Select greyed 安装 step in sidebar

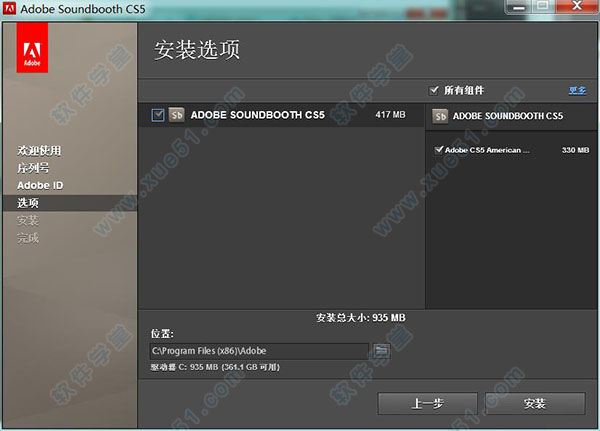(28, 220)
